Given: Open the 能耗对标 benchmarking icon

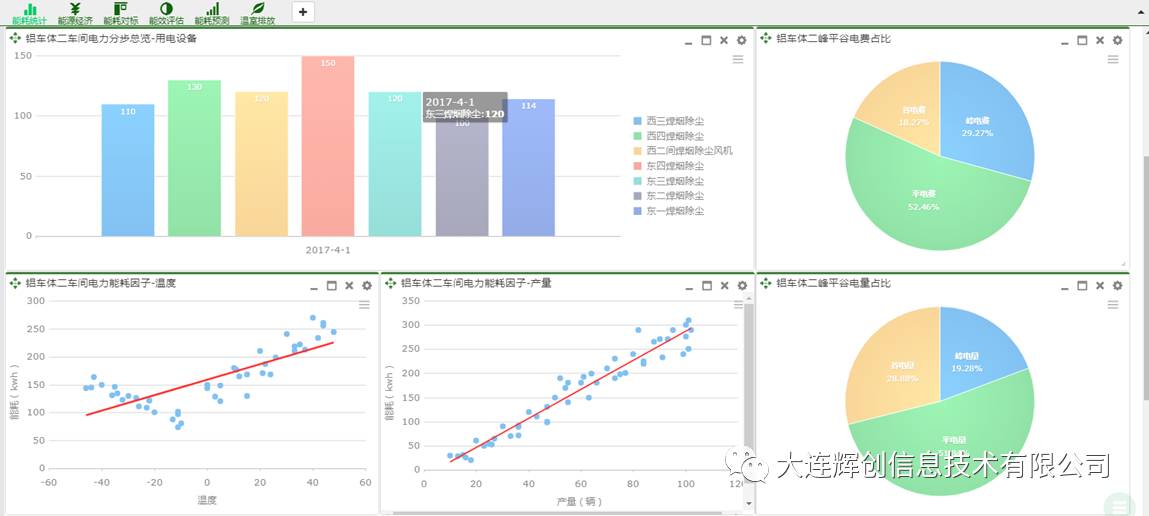Looking at the screenshot, I should coord(121,12).
